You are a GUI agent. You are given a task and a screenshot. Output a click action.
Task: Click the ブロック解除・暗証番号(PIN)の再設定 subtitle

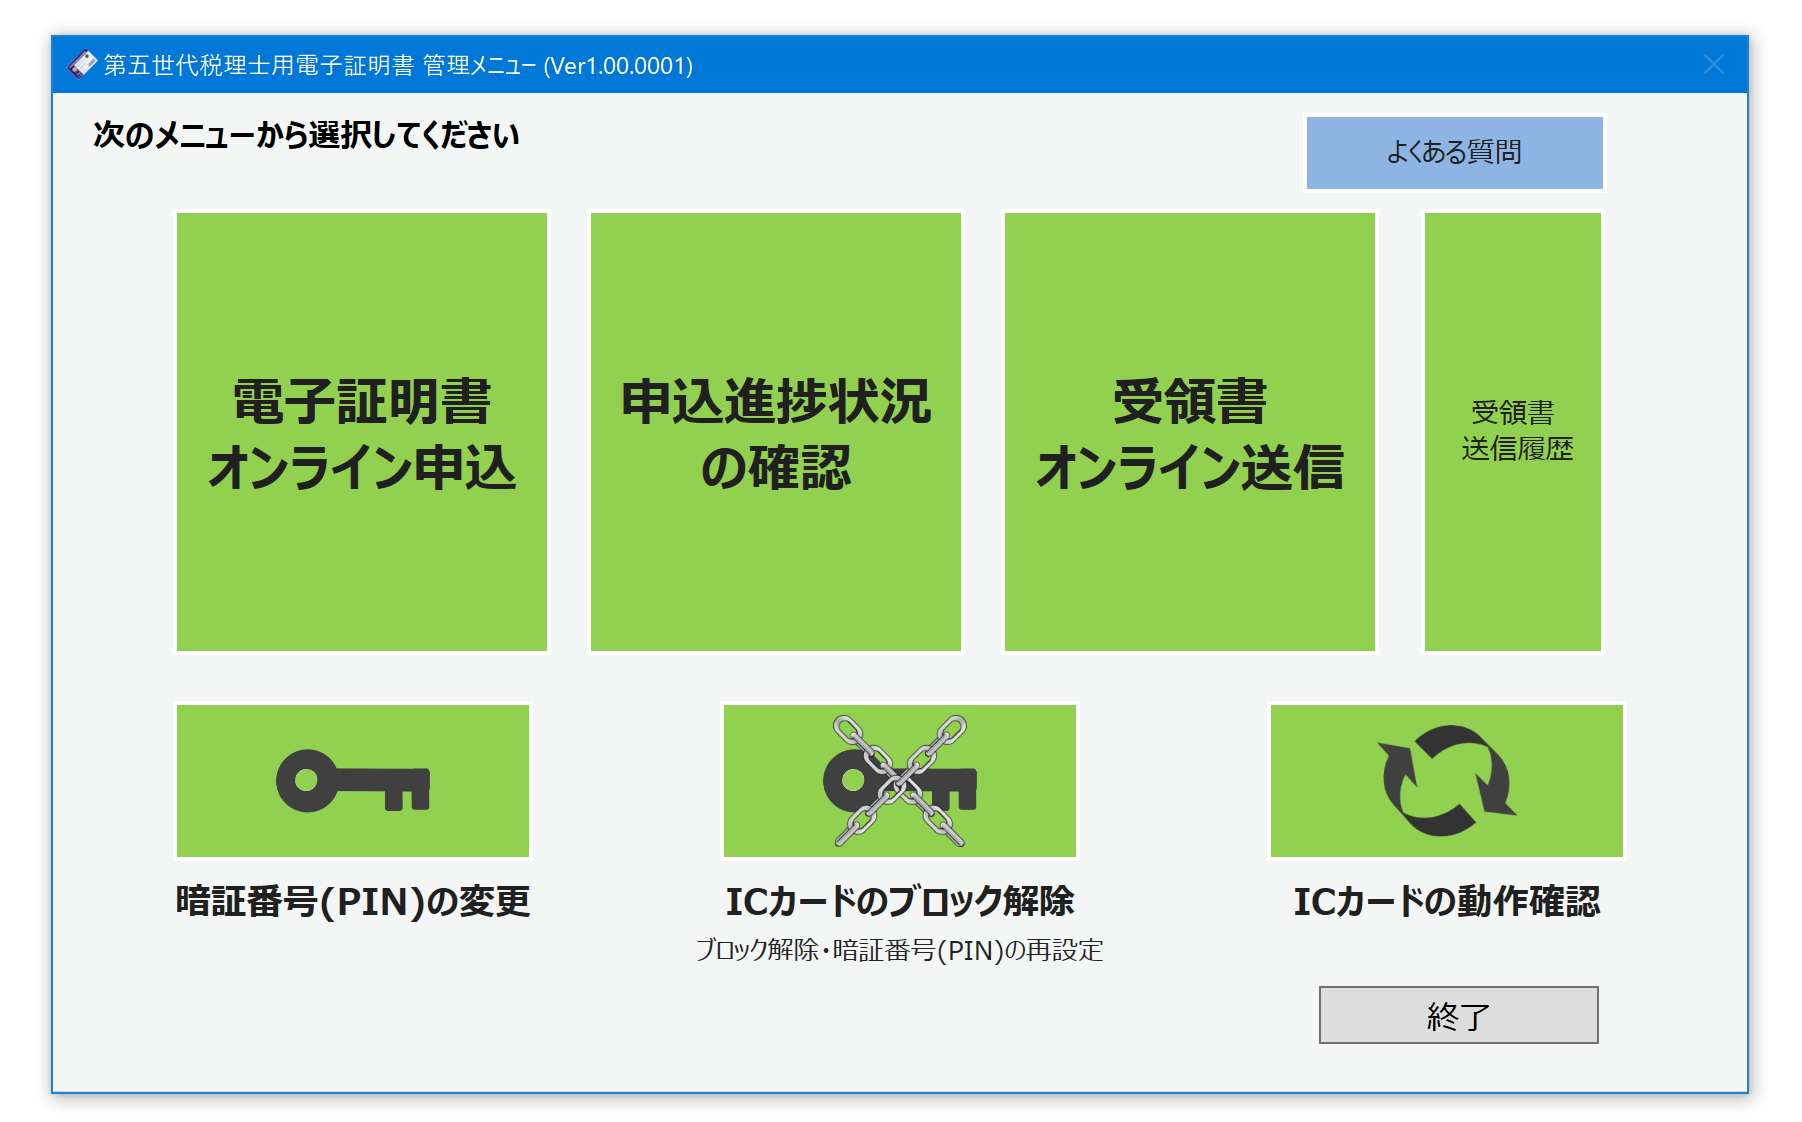point(899,950)
